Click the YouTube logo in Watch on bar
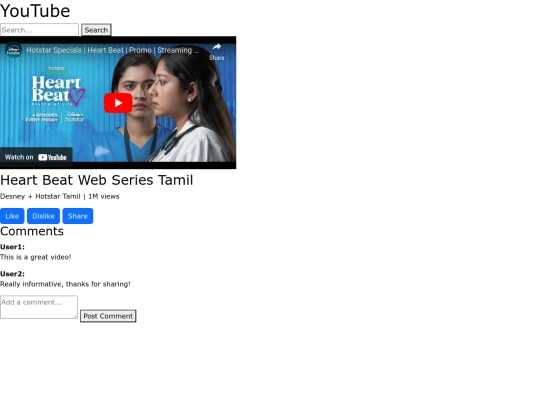 click(52, 157)
